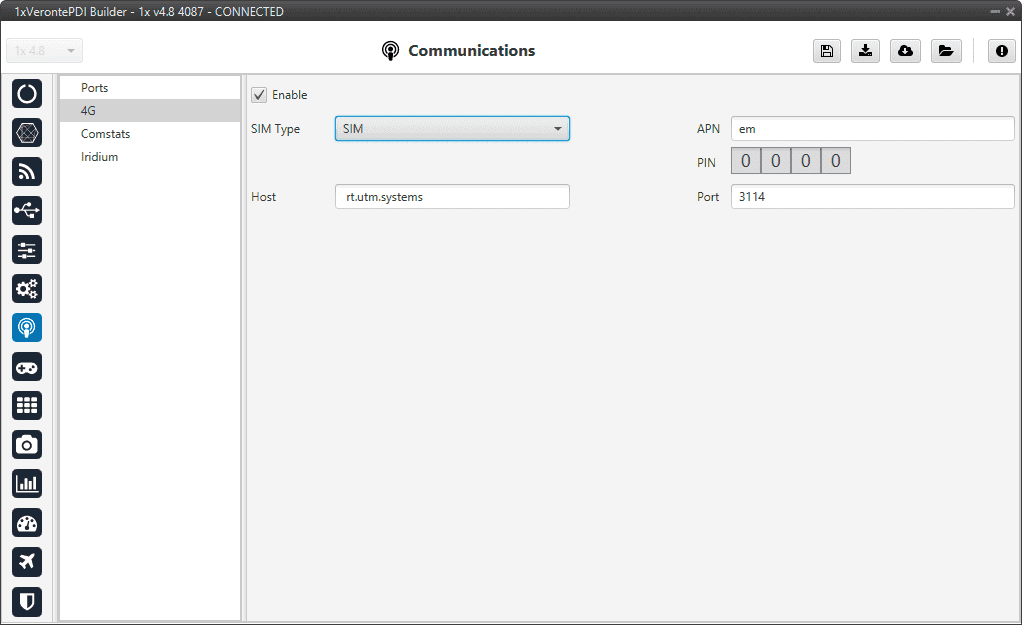This screenshot has height=625, width=1022.
Task: Click the Port number field
Action: pos(872,197)
